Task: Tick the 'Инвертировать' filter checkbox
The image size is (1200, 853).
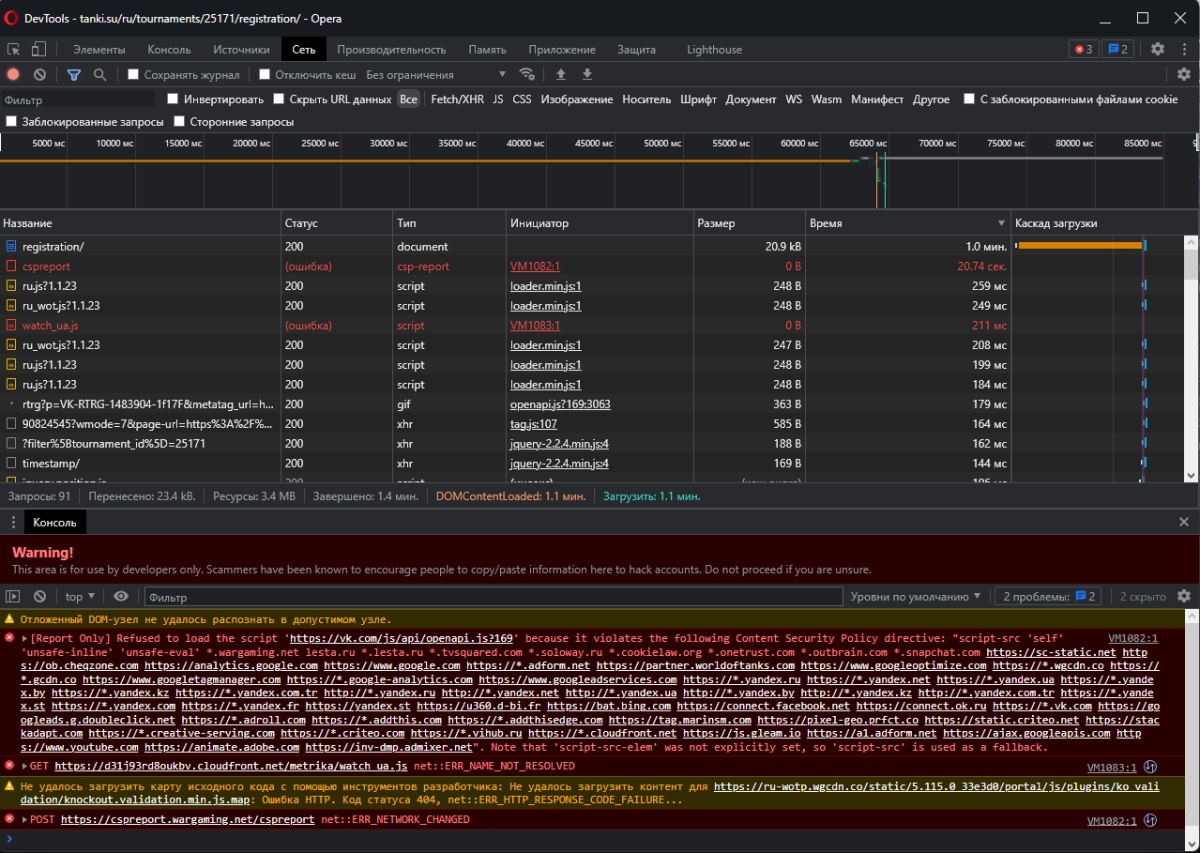Action: (173, 99)
